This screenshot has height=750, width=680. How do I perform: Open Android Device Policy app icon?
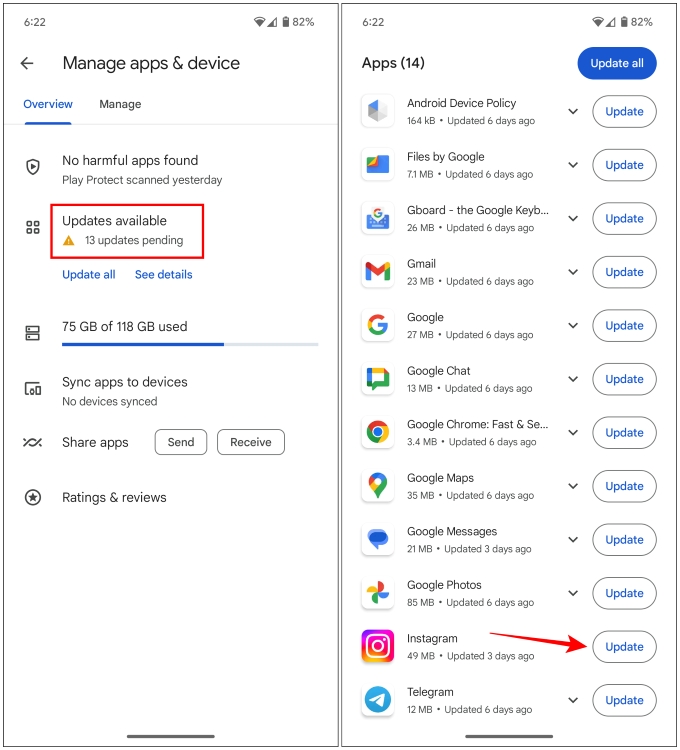(x=378, y=111)
